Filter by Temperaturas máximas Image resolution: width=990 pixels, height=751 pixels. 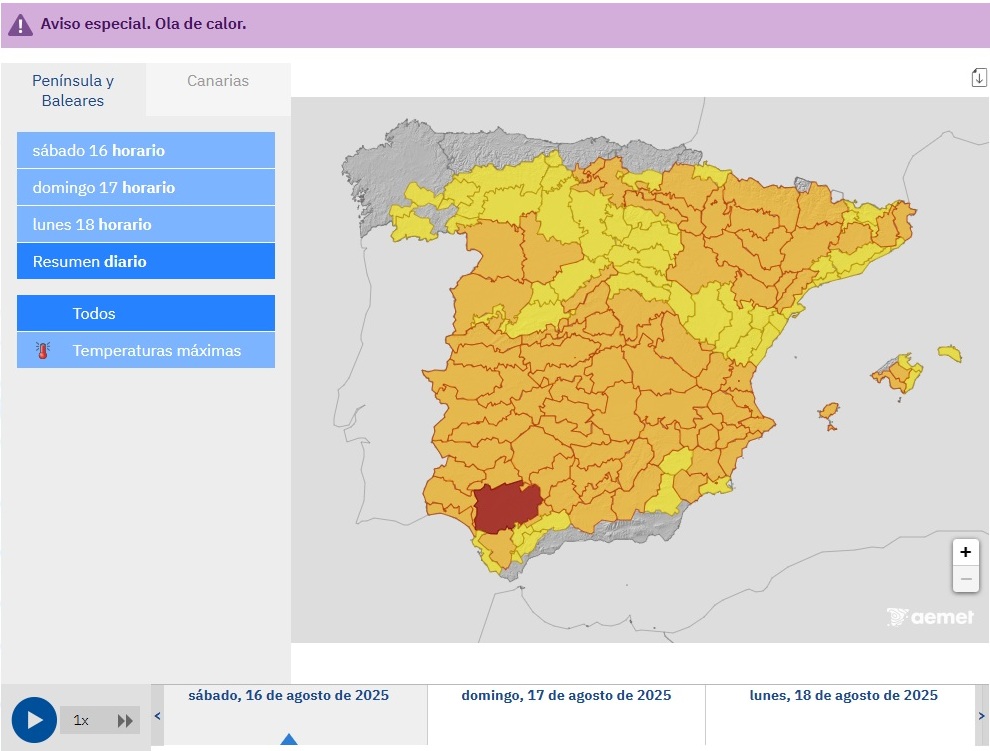146,351
